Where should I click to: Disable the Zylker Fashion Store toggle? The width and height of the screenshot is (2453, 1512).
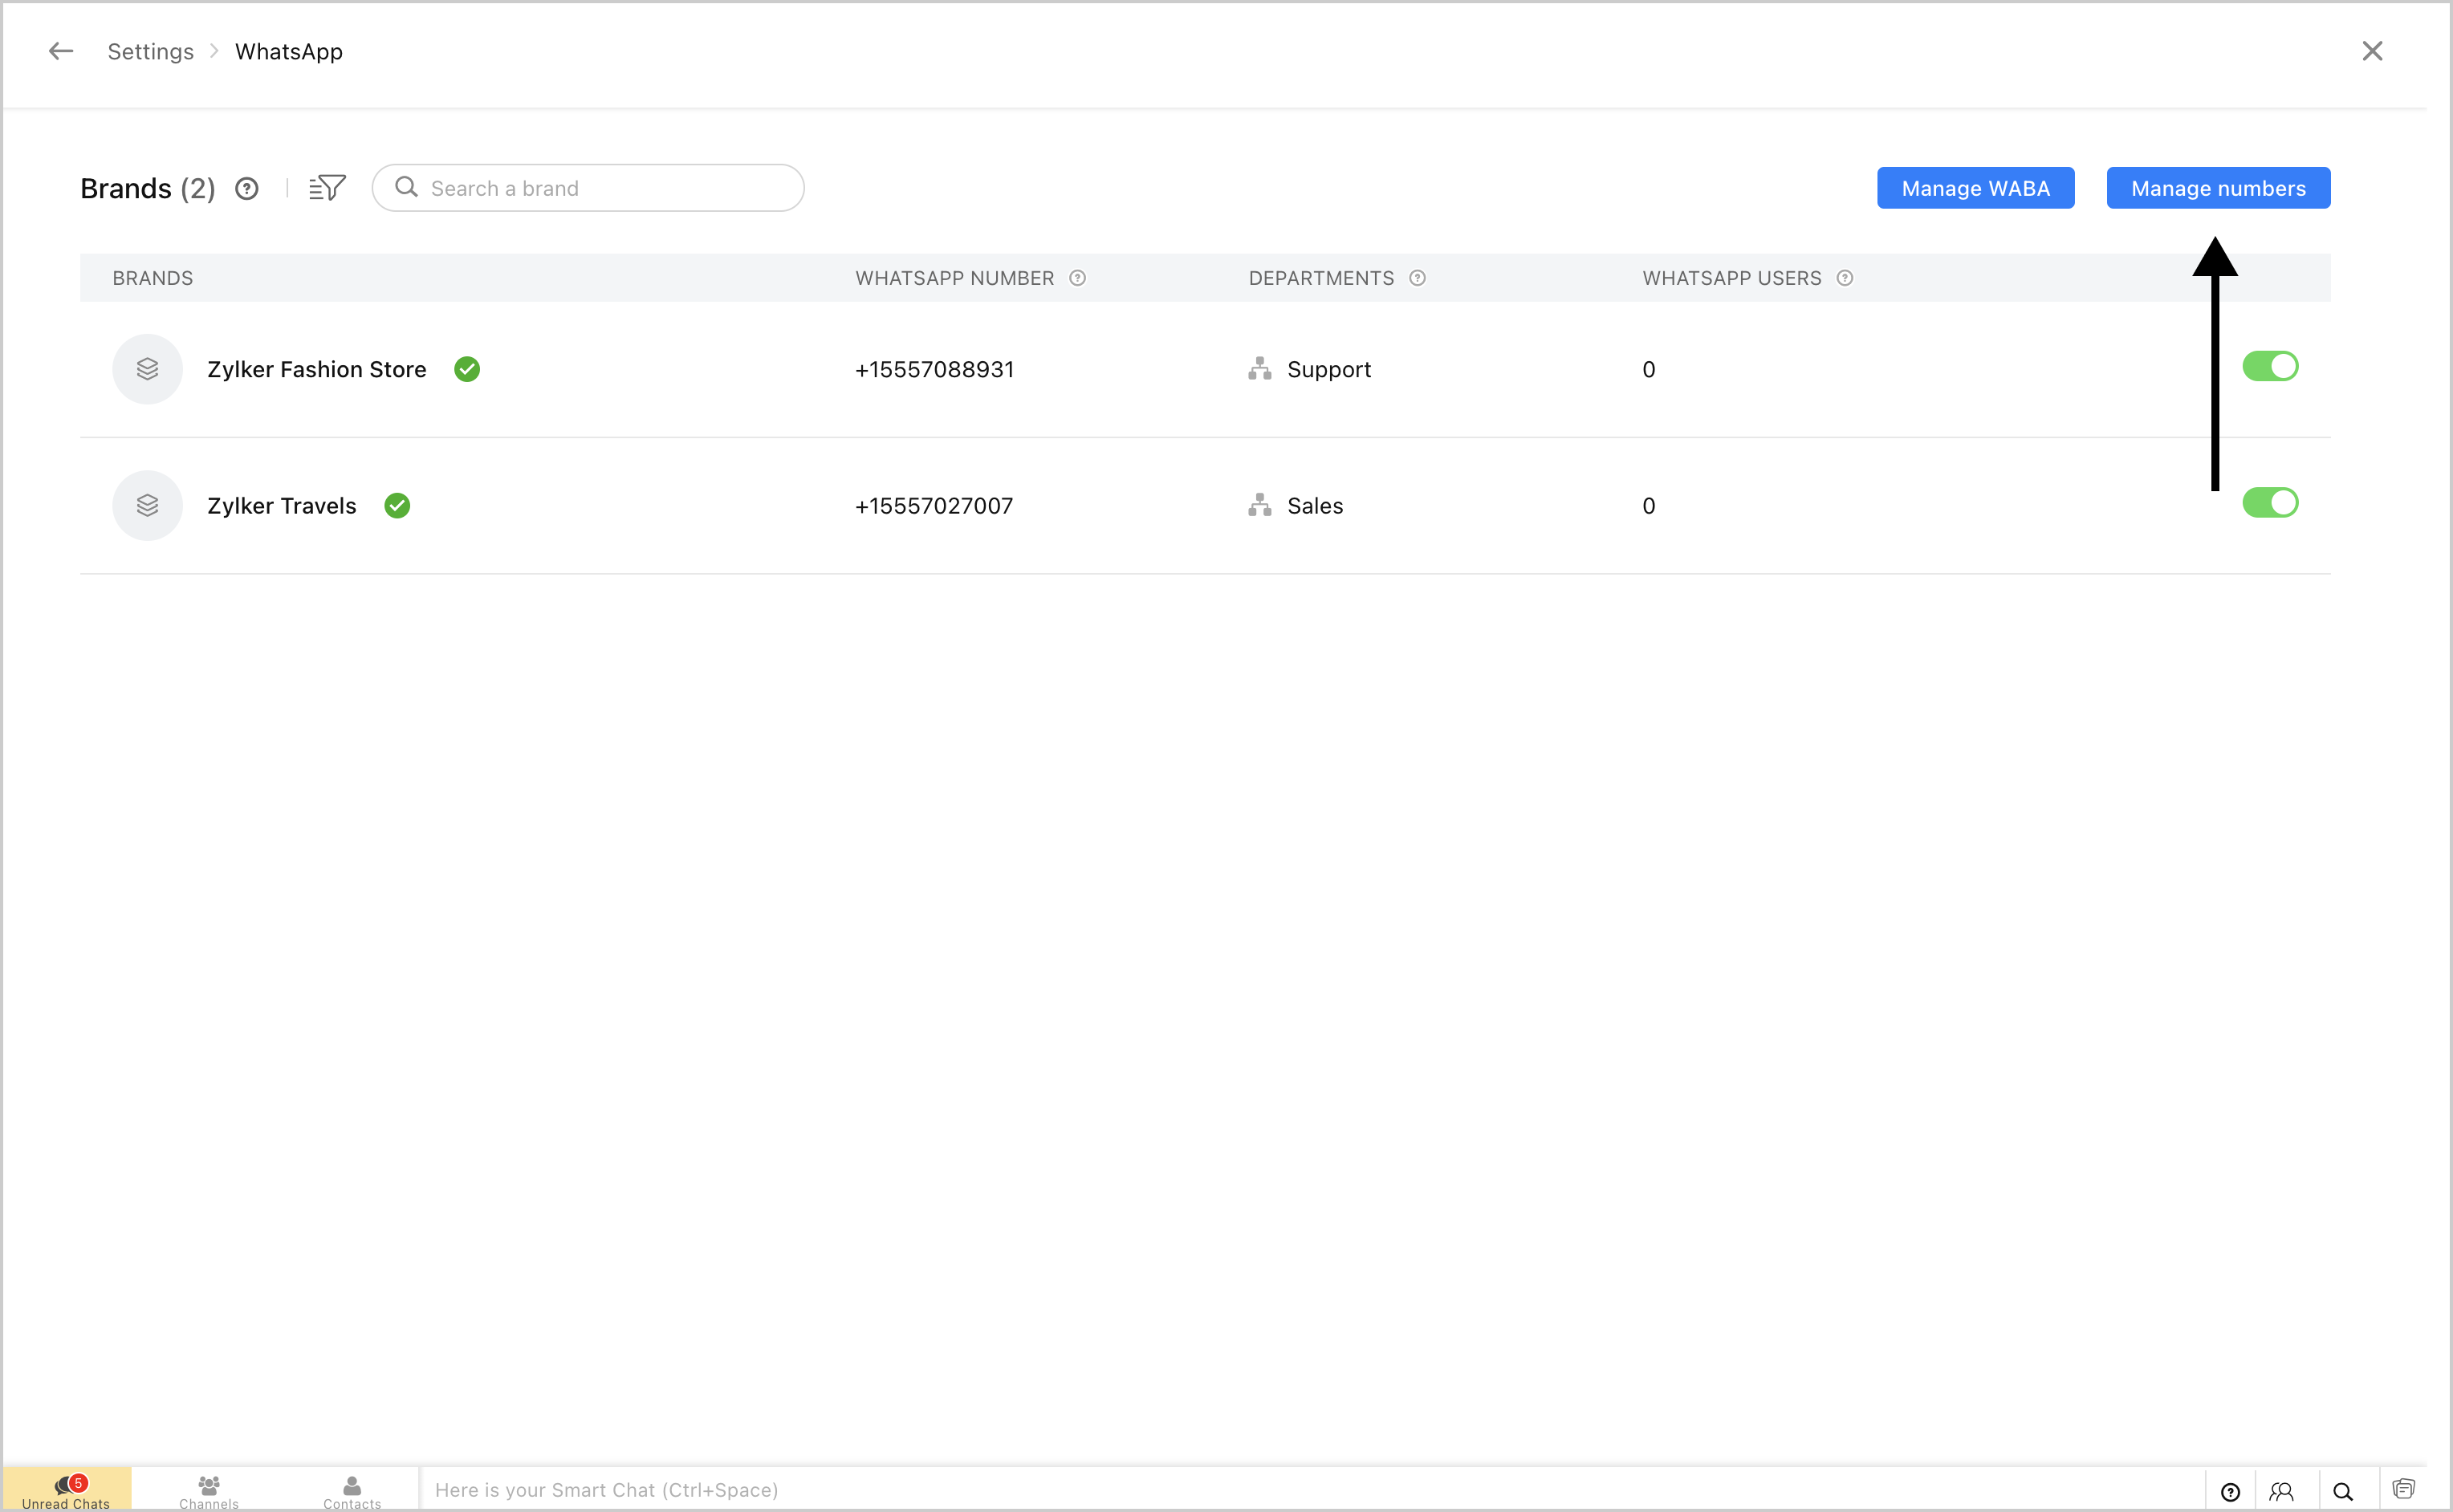pos(2269,366)
